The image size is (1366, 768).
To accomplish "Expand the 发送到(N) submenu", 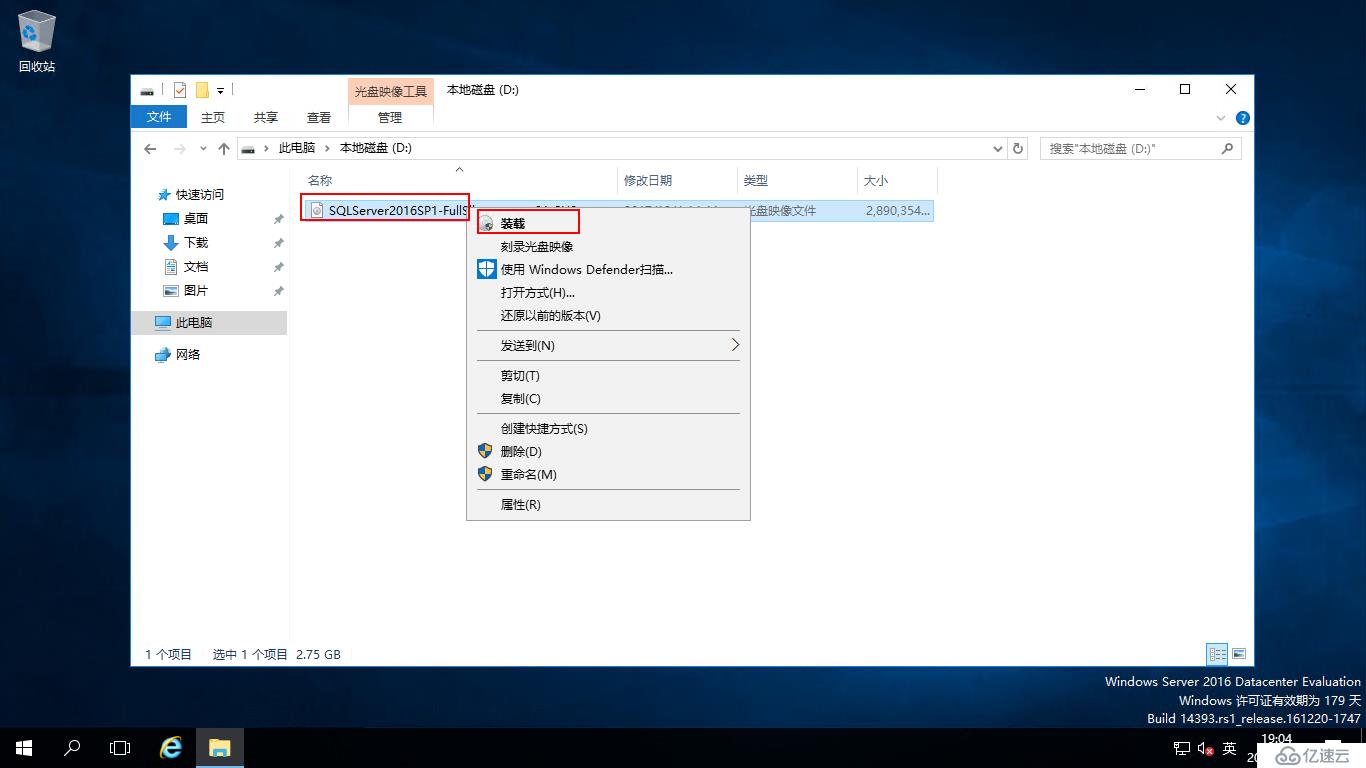I will 608,346.
